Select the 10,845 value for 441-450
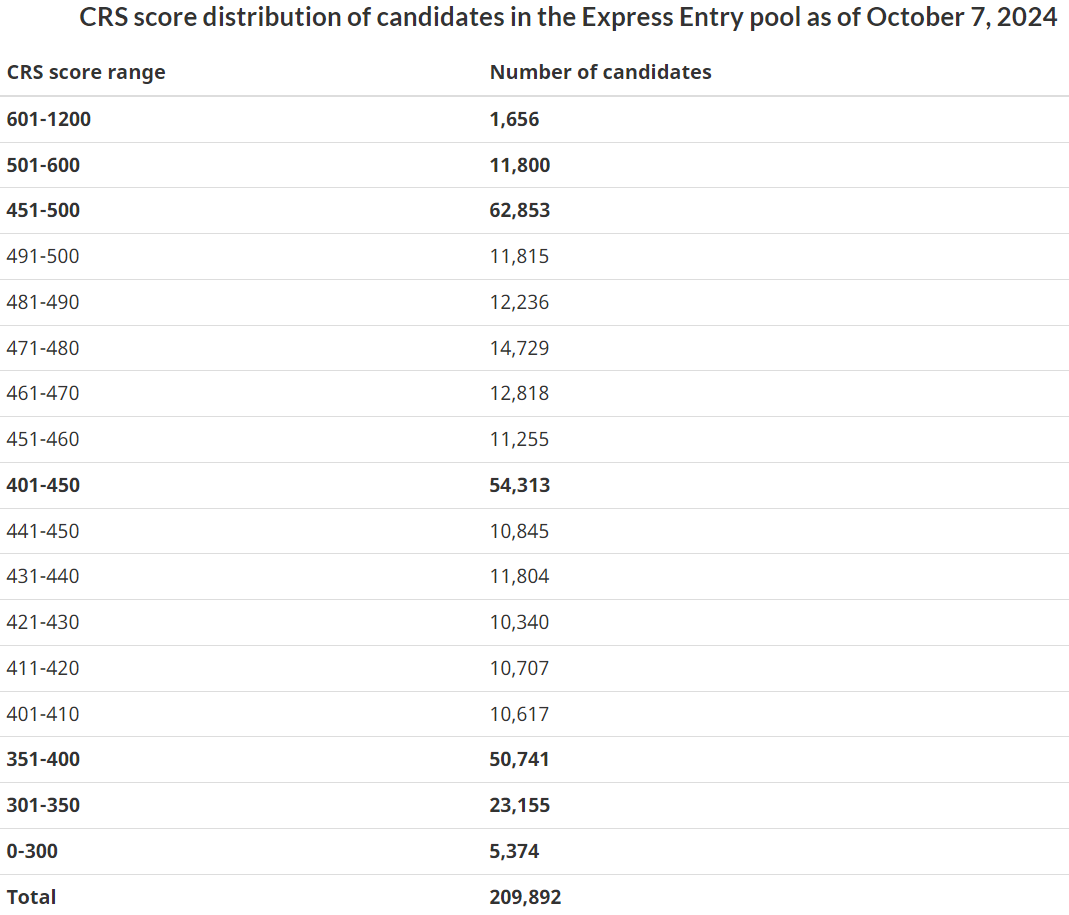 pos(519,531)
